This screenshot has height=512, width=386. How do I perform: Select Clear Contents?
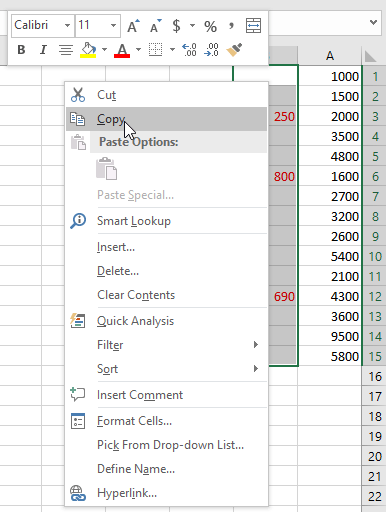[167, 295]
